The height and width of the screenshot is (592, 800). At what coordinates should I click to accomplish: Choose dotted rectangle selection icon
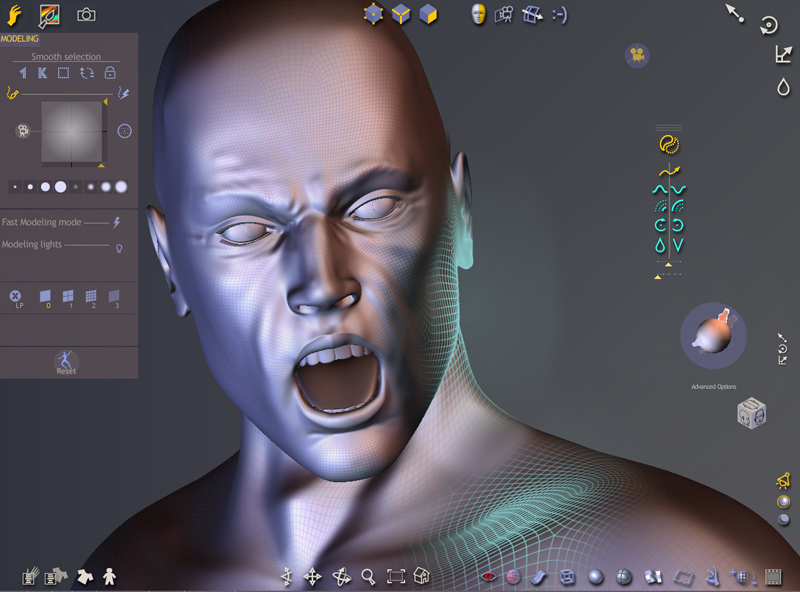pyautogui.click(x=63, y=73)
